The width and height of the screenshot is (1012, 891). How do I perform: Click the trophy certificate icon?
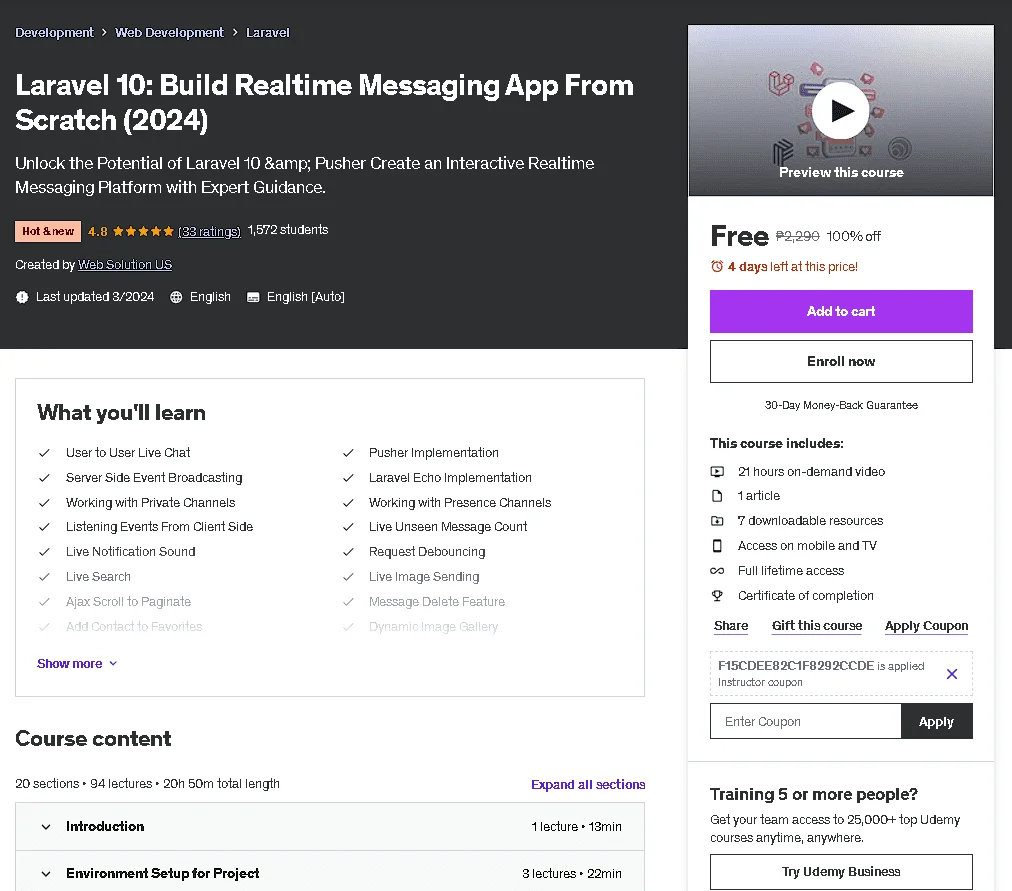click(x=717, y=596)
